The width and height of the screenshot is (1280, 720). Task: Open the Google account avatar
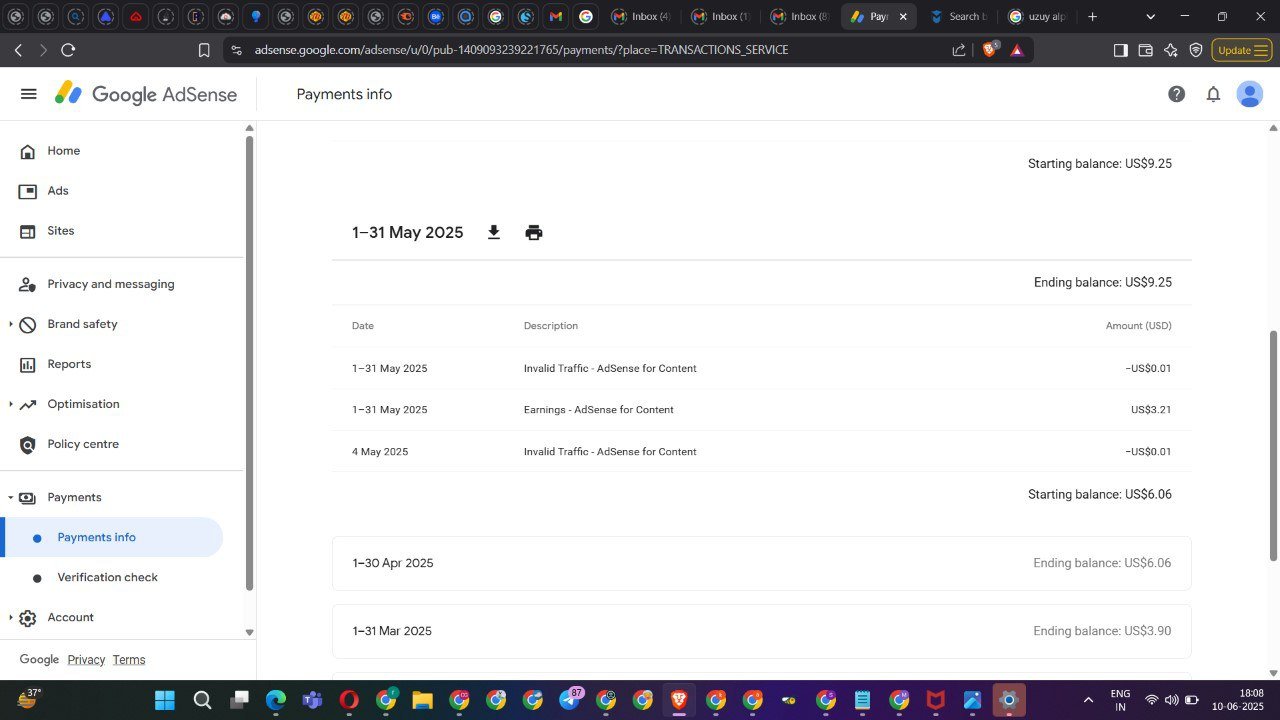pos(1249,94)
